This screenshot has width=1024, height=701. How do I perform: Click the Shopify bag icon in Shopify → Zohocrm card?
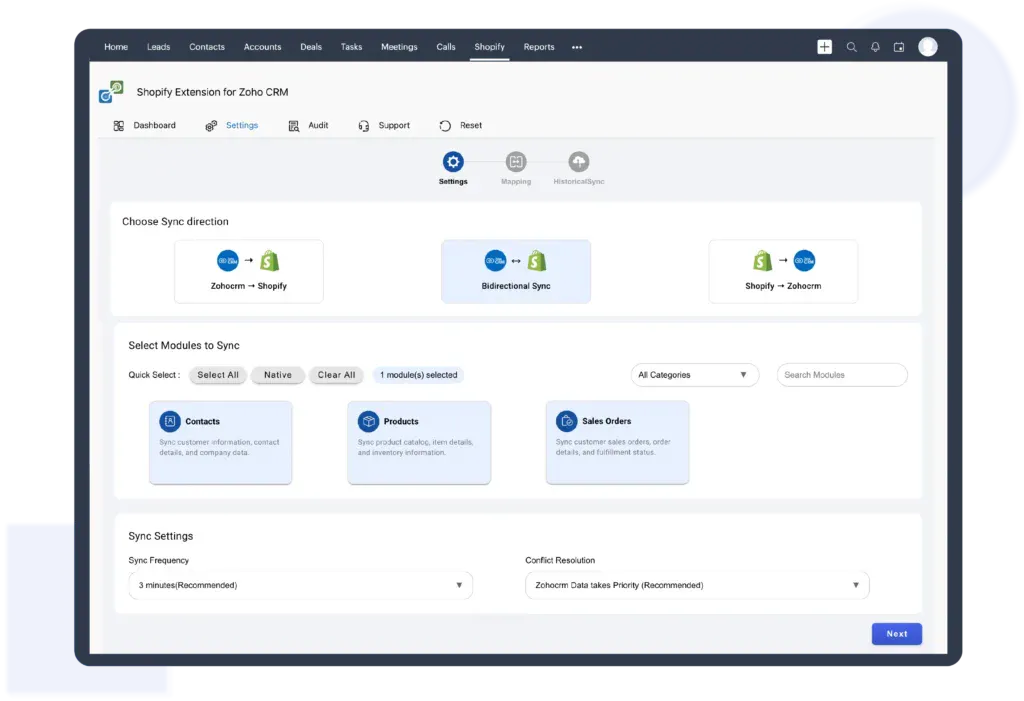[x=762, y=261]
